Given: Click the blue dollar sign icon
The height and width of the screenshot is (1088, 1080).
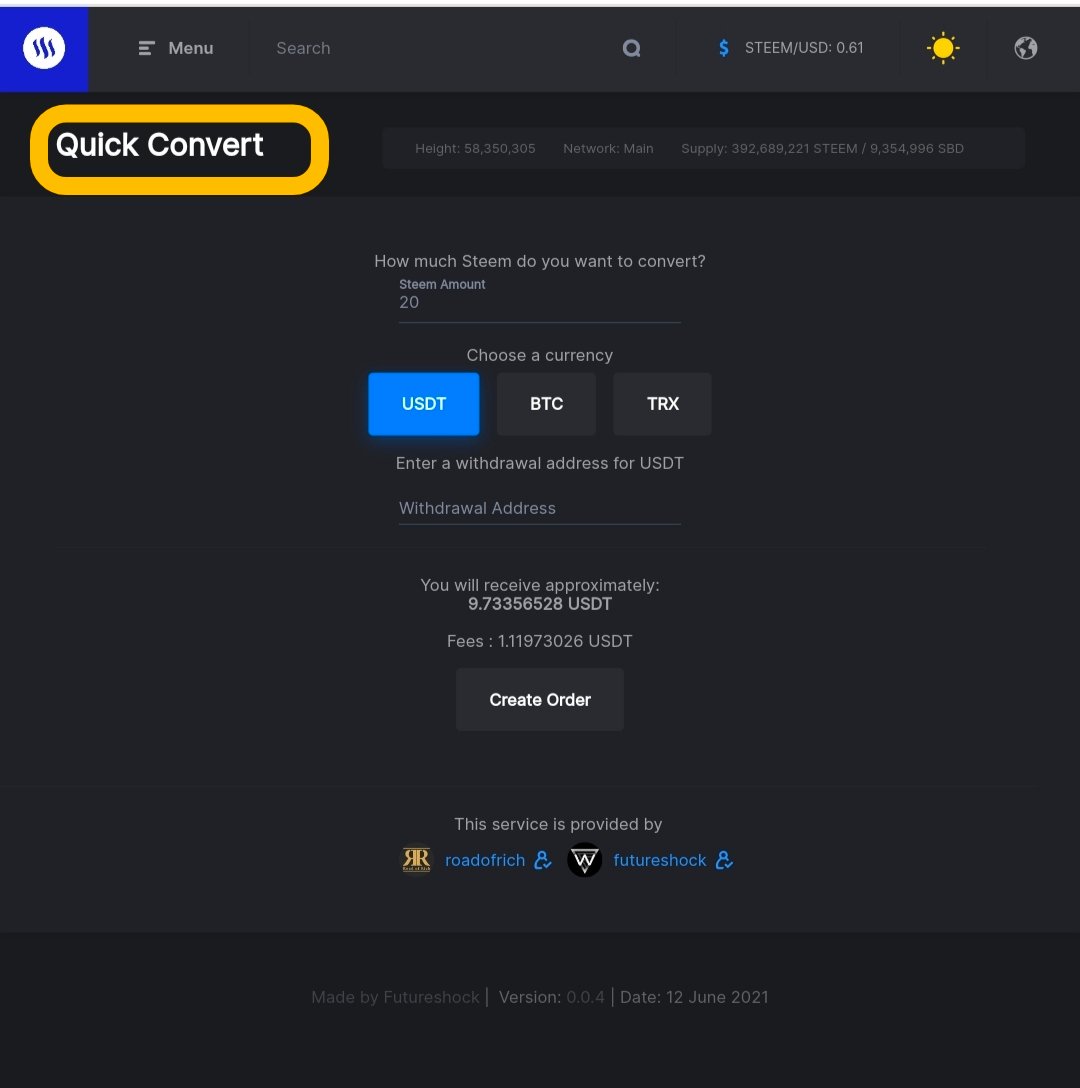Looking at the screenshot, I should coord(723,48).
